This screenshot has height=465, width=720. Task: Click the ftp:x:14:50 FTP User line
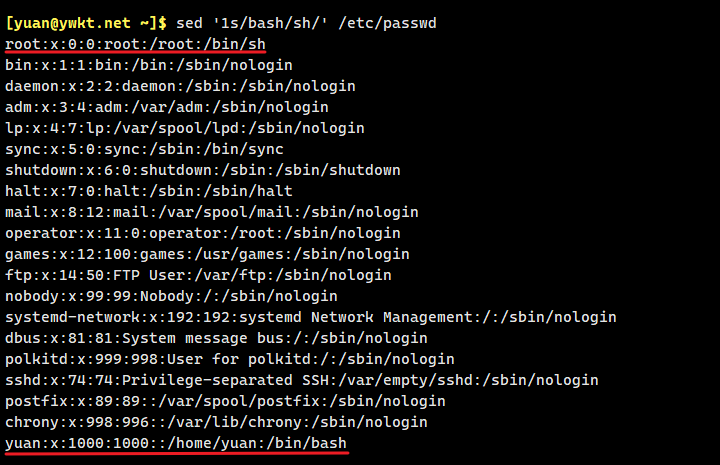coord(198,275)
